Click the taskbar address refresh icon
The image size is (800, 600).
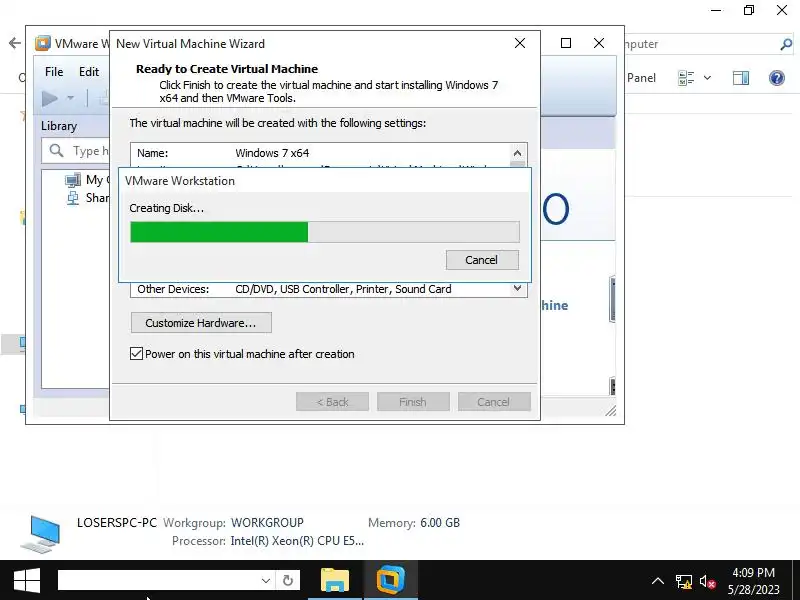point(288,581)
